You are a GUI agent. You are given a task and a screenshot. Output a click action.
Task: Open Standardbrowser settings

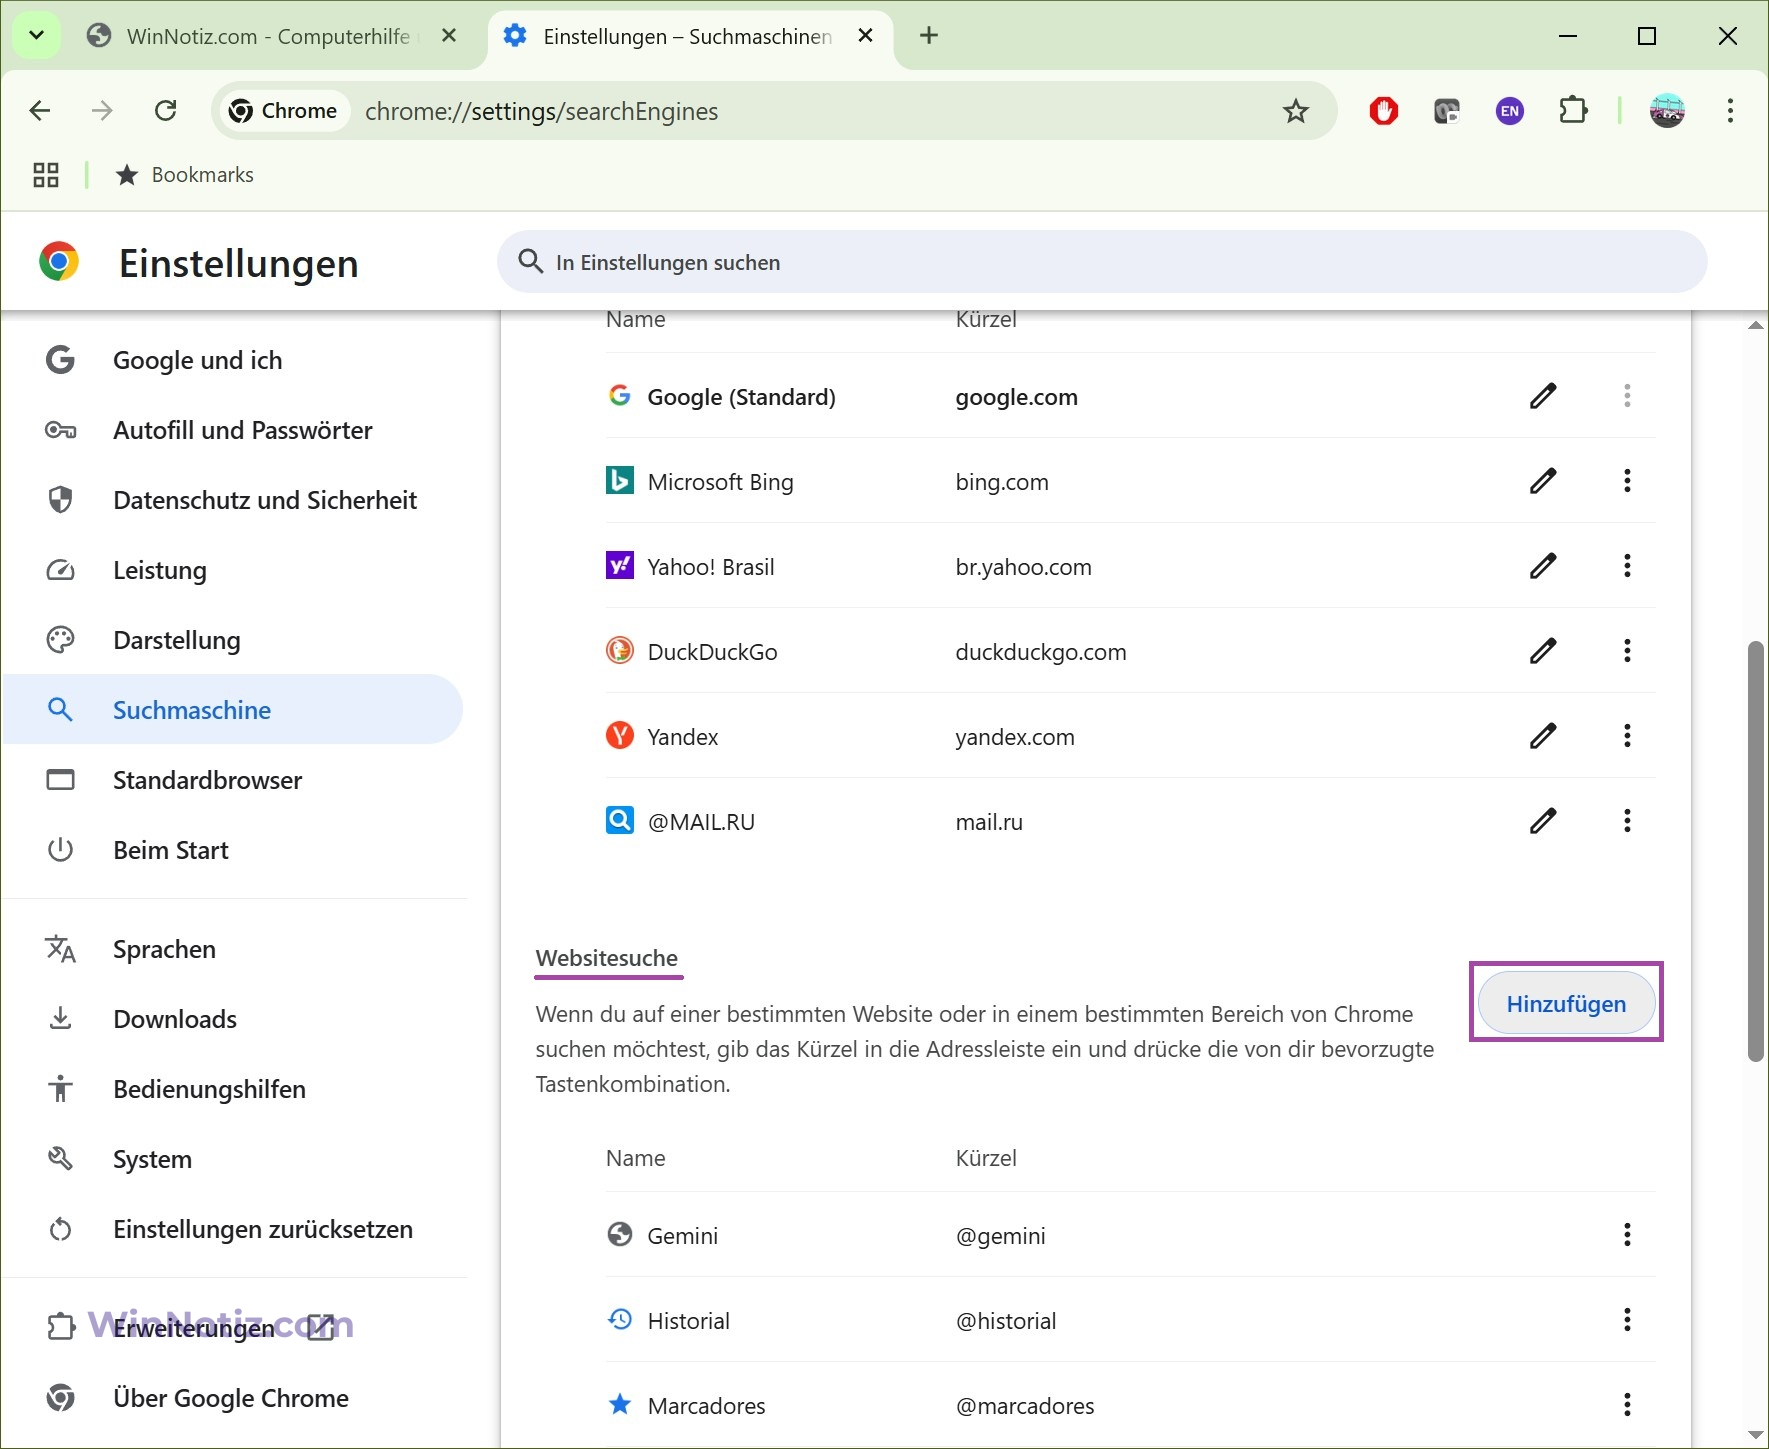233,780
